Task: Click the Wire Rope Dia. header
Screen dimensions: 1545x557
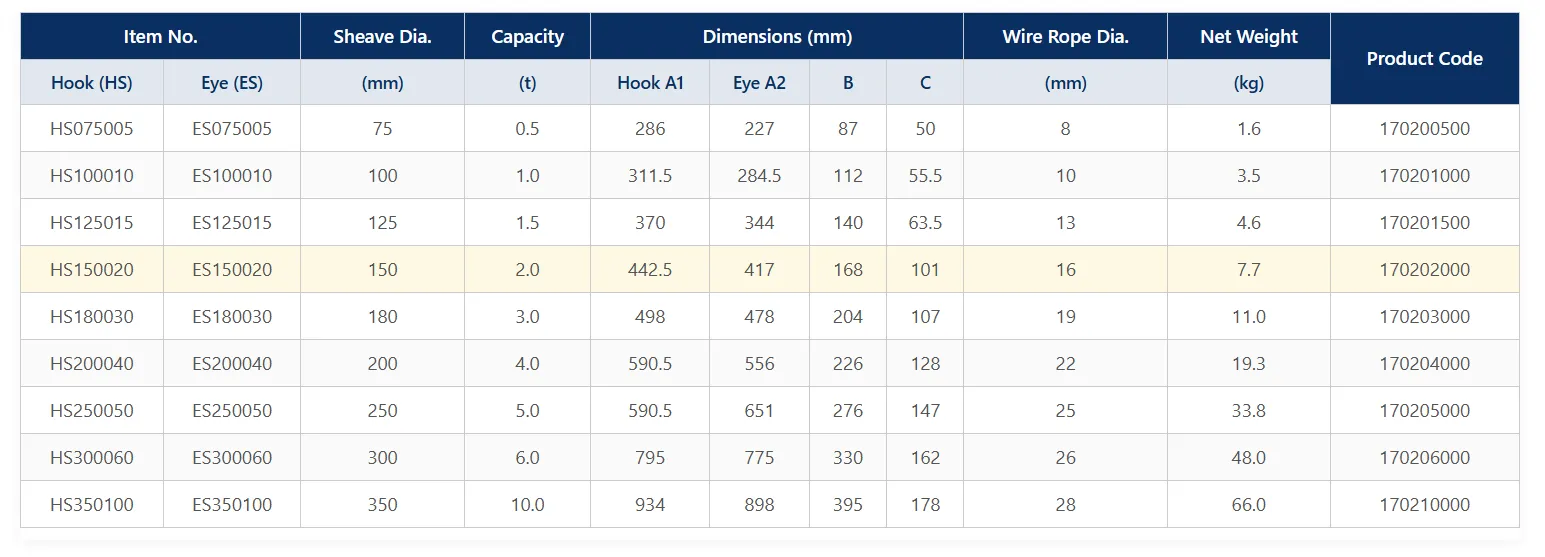Action: coord(1065,37)
